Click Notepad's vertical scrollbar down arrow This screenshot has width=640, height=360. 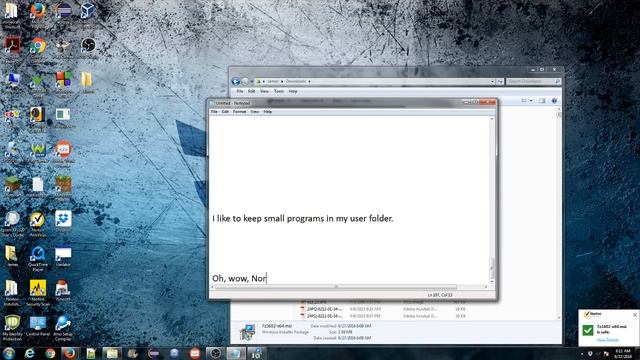click(x=492, y=281)
